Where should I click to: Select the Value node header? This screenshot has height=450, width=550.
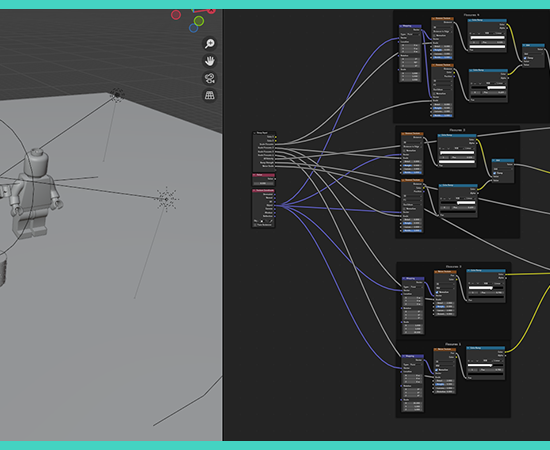tap(263, 175)
